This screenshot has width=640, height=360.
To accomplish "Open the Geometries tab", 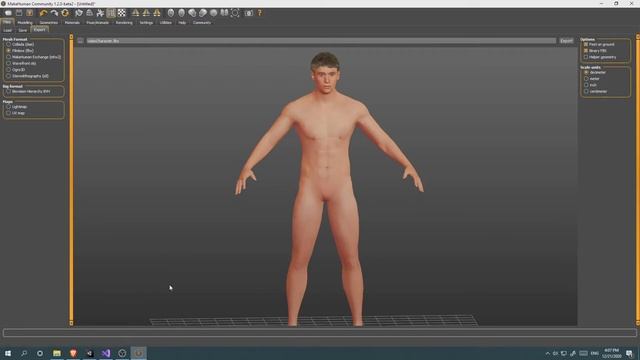I will (x=49, y=22).
